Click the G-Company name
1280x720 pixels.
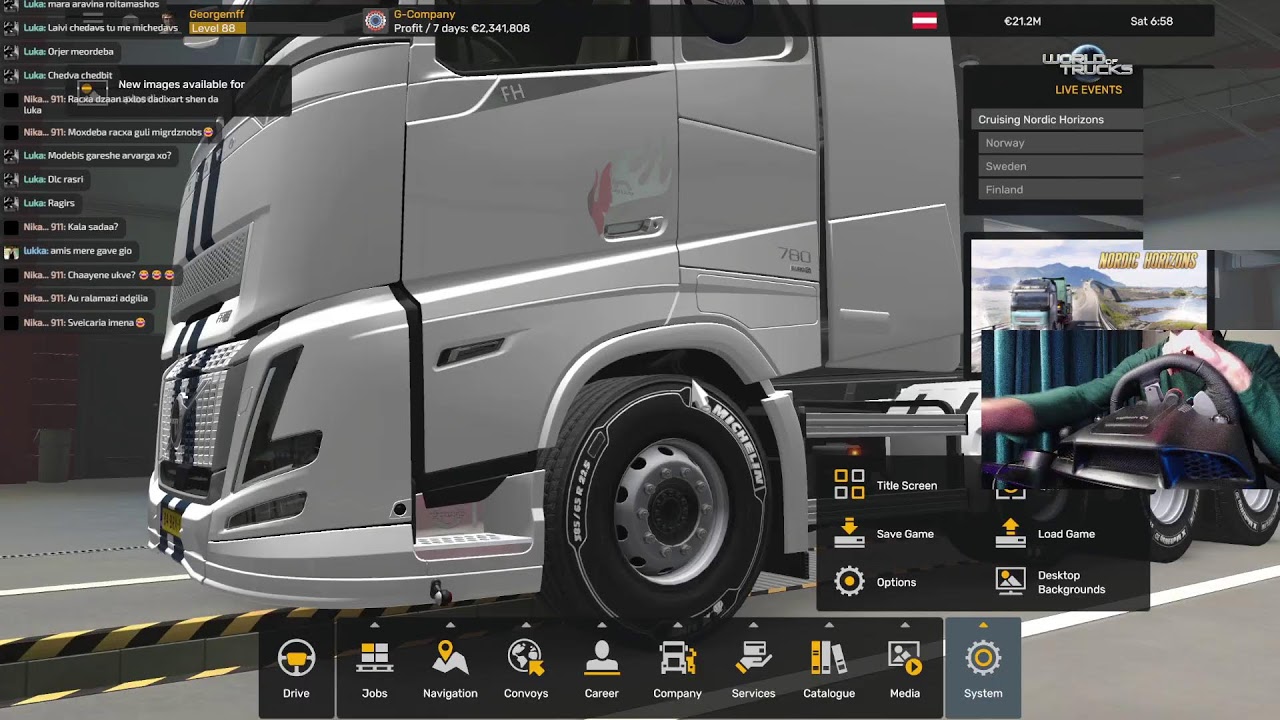point(424,14)
